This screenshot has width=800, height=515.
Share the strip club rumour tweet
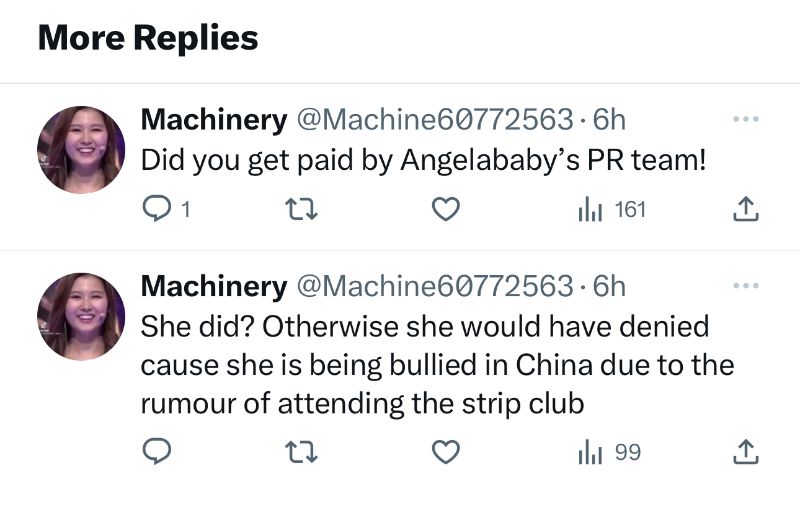[x=746, y=453]
